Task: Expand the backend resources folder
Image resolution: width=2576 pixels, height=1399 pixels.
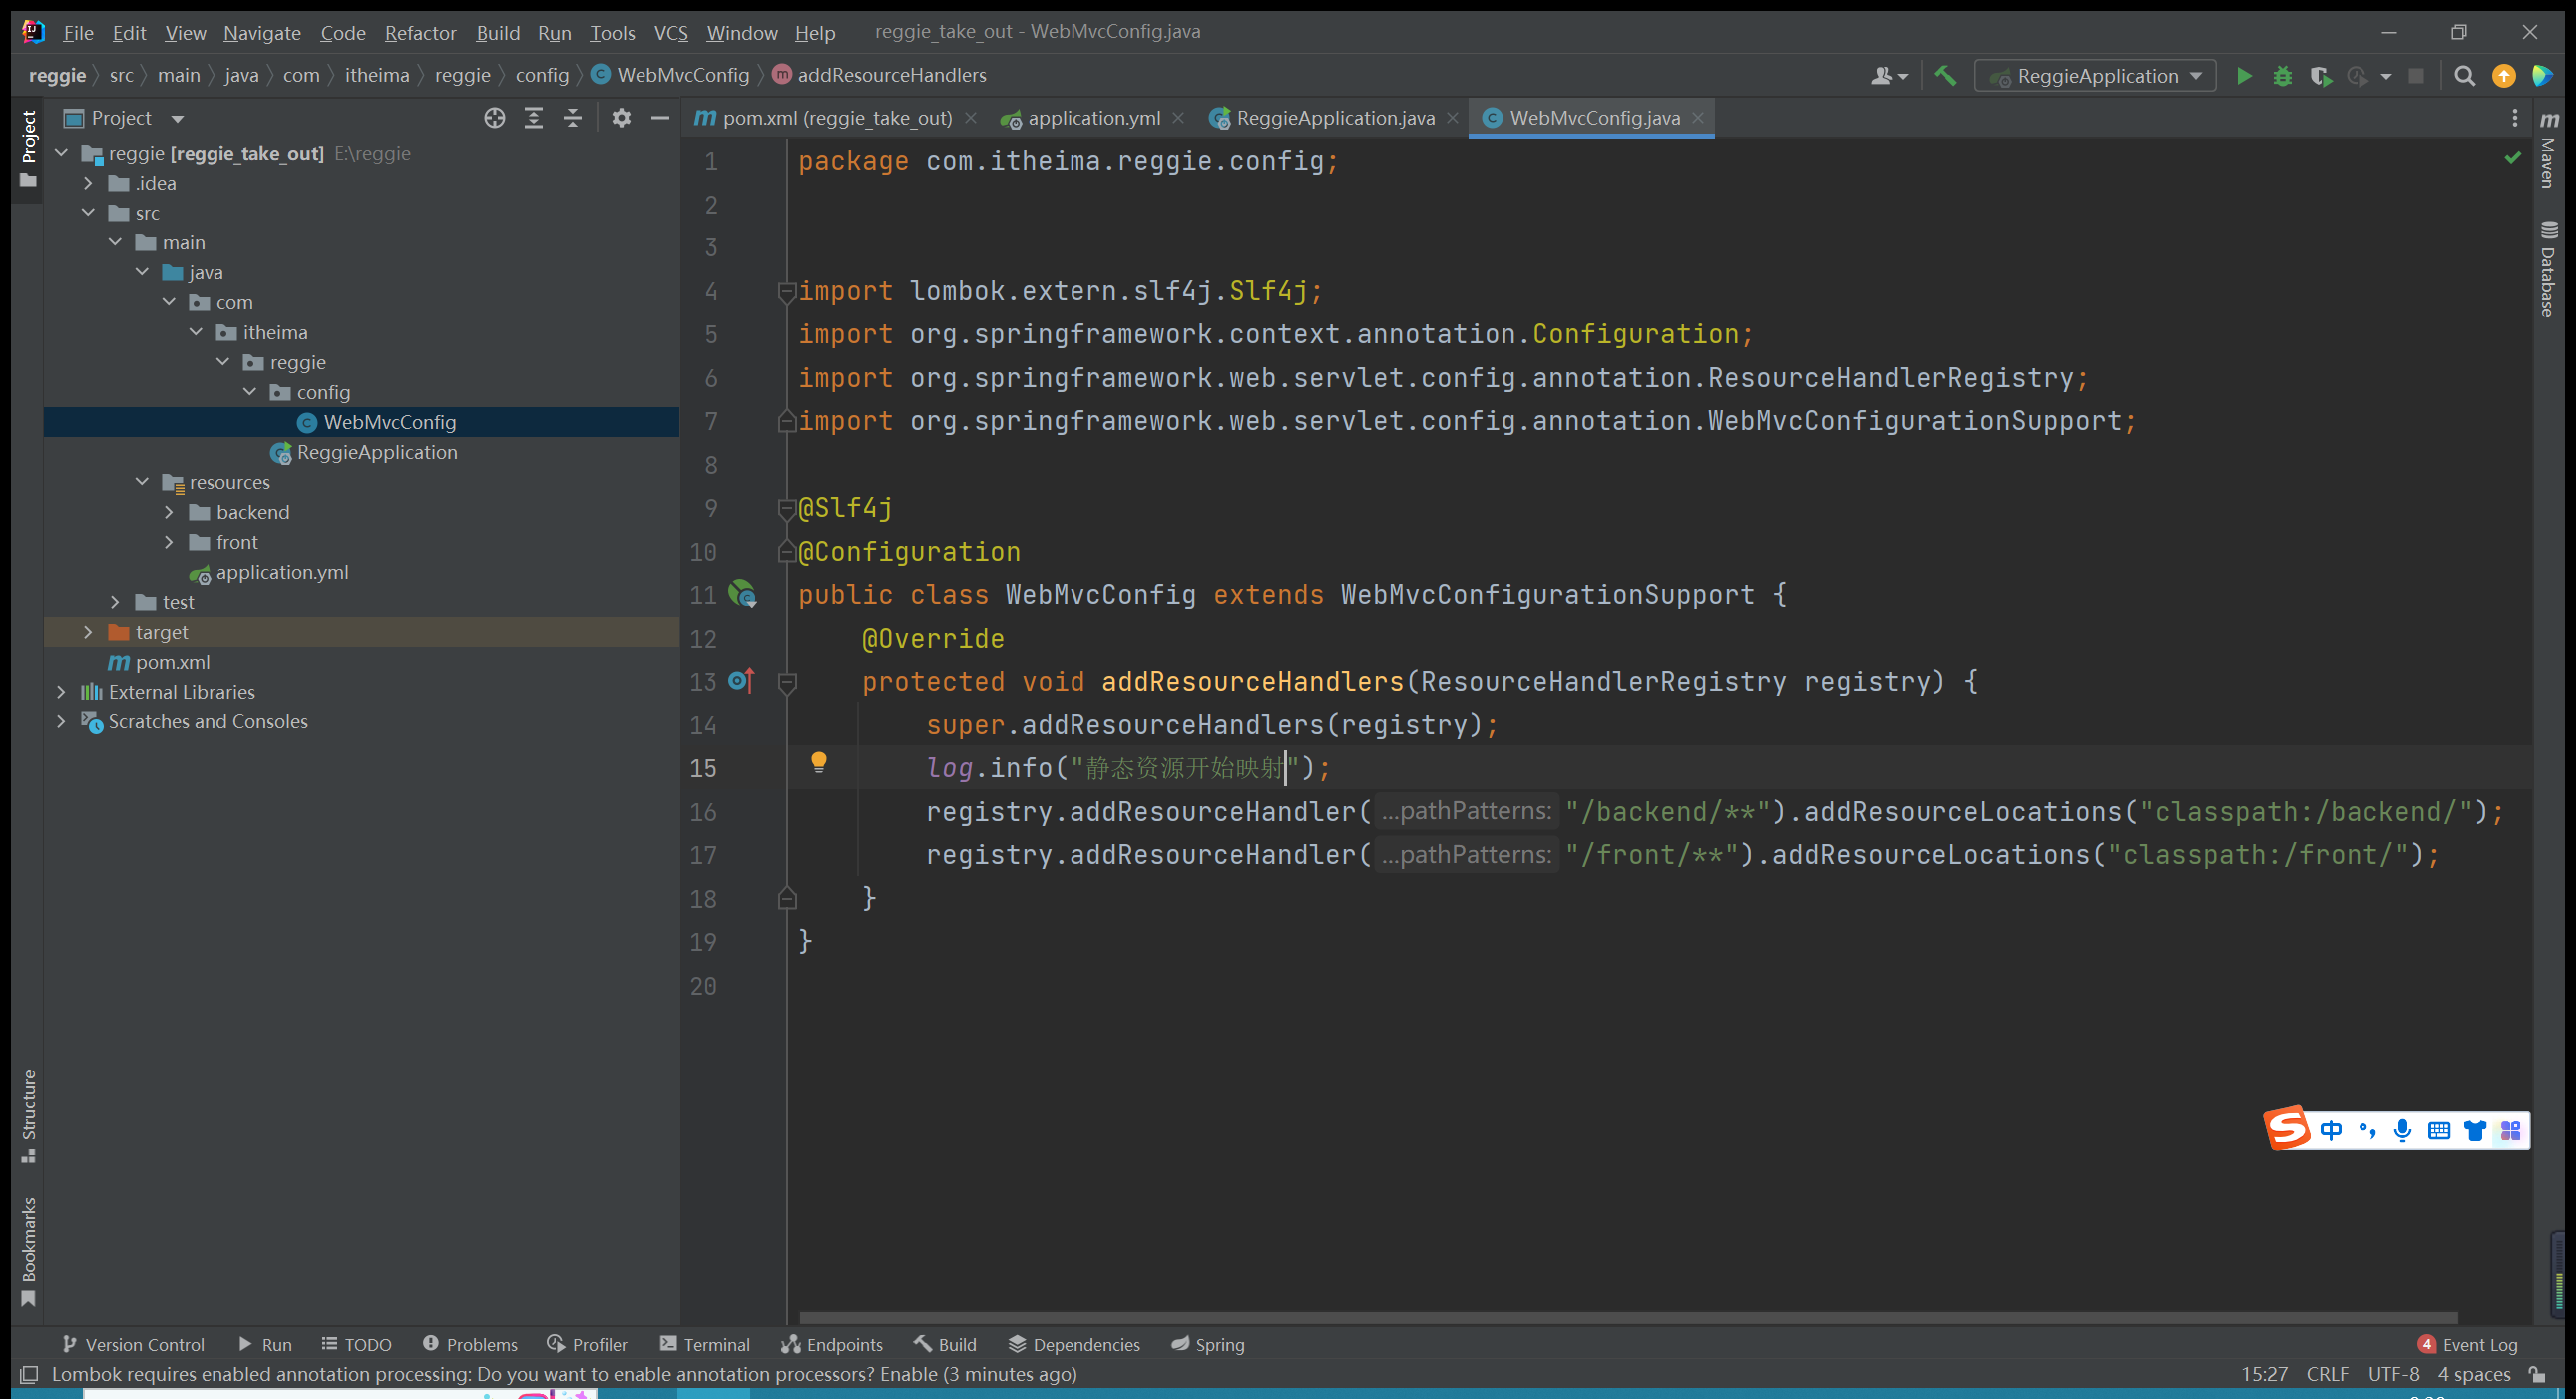Action: click(x=169, y=512)
